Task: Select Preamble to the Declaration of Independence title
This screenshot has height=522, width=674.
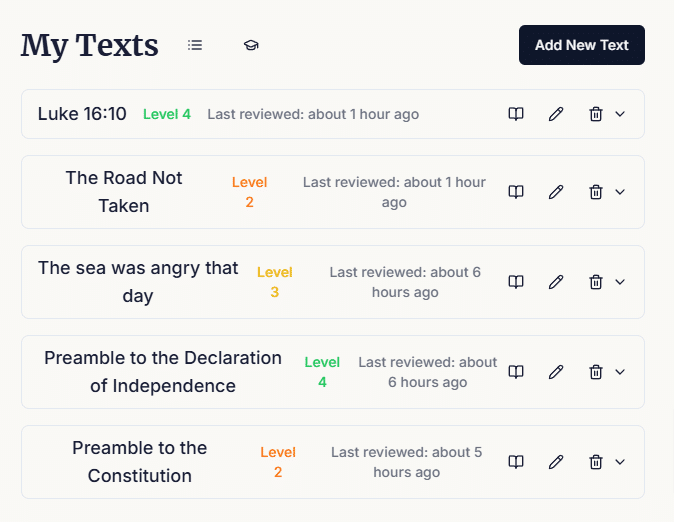Action: coord(163,372)
